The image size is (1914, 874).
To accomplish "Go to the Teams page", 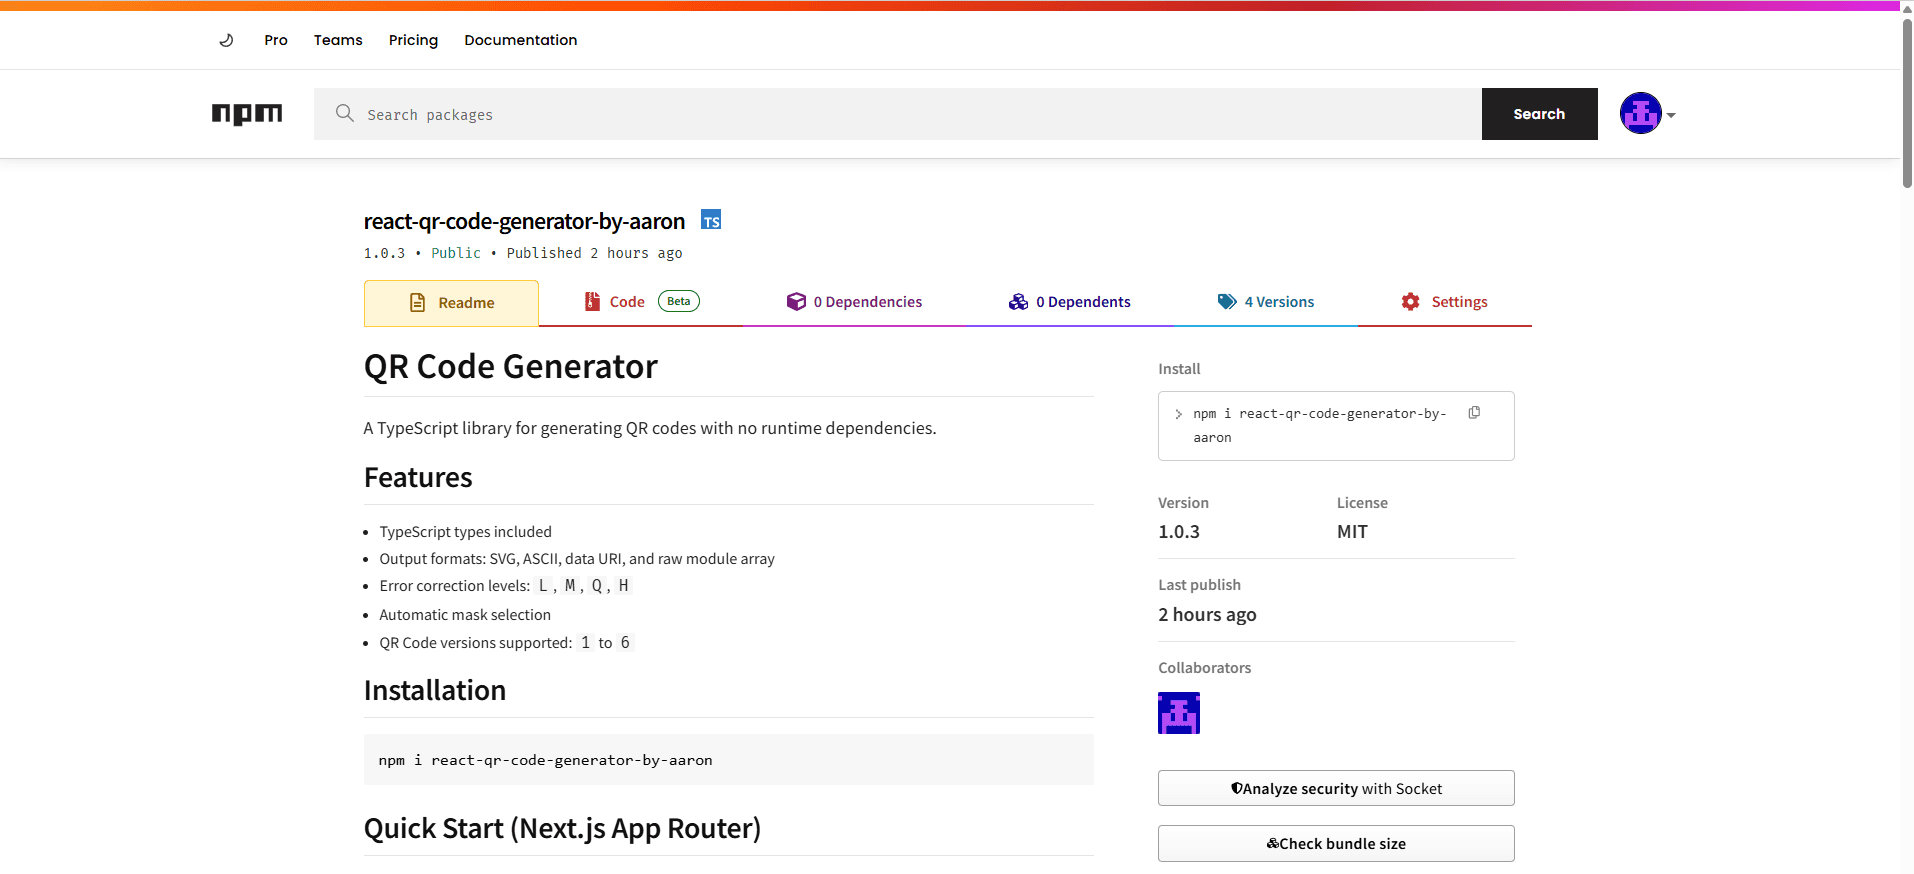I will click(x=338, y=40).
